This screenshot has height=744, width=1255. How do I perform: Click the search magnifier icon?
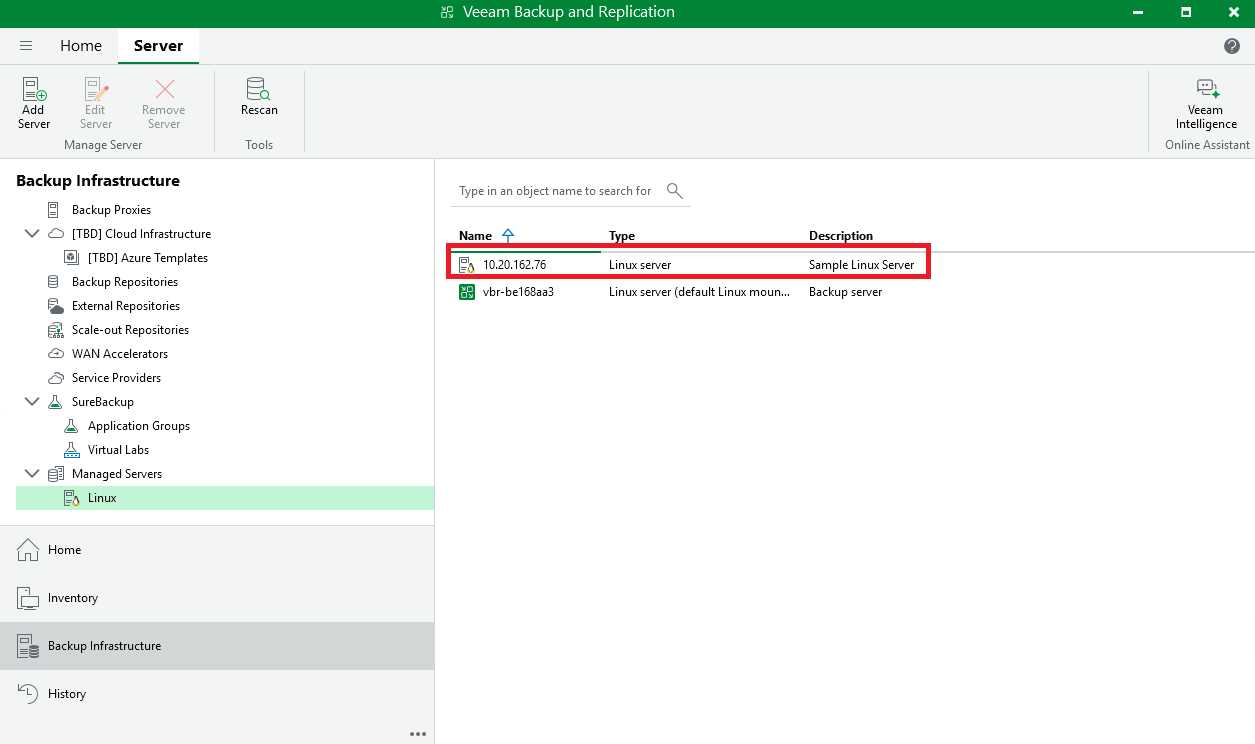pyautogui.click(x=675, y=190)
